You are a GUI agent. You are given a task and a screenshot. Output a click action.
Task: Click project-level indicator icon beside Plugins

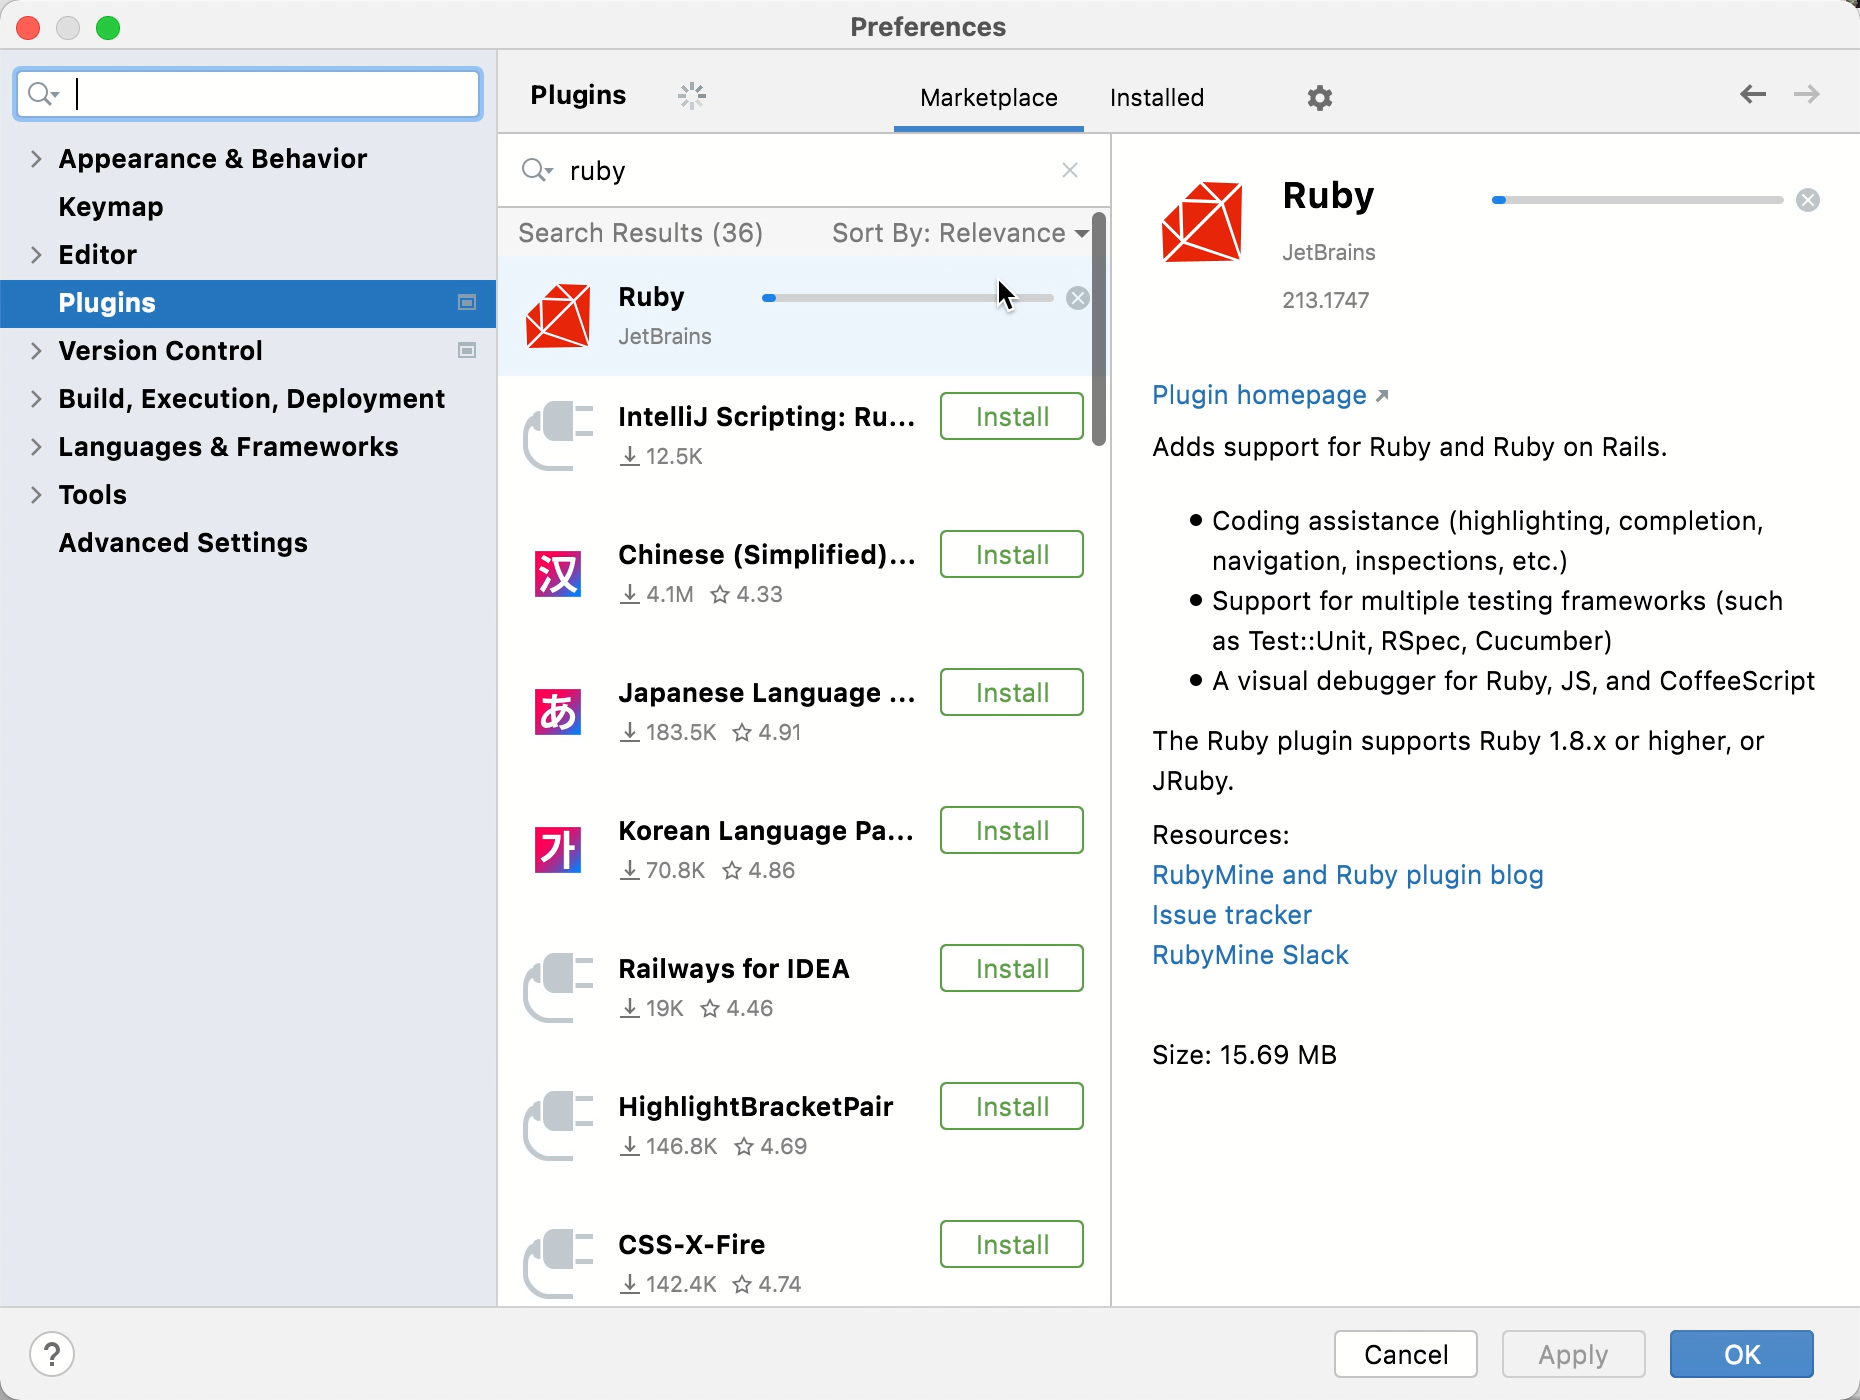[467, 303]
